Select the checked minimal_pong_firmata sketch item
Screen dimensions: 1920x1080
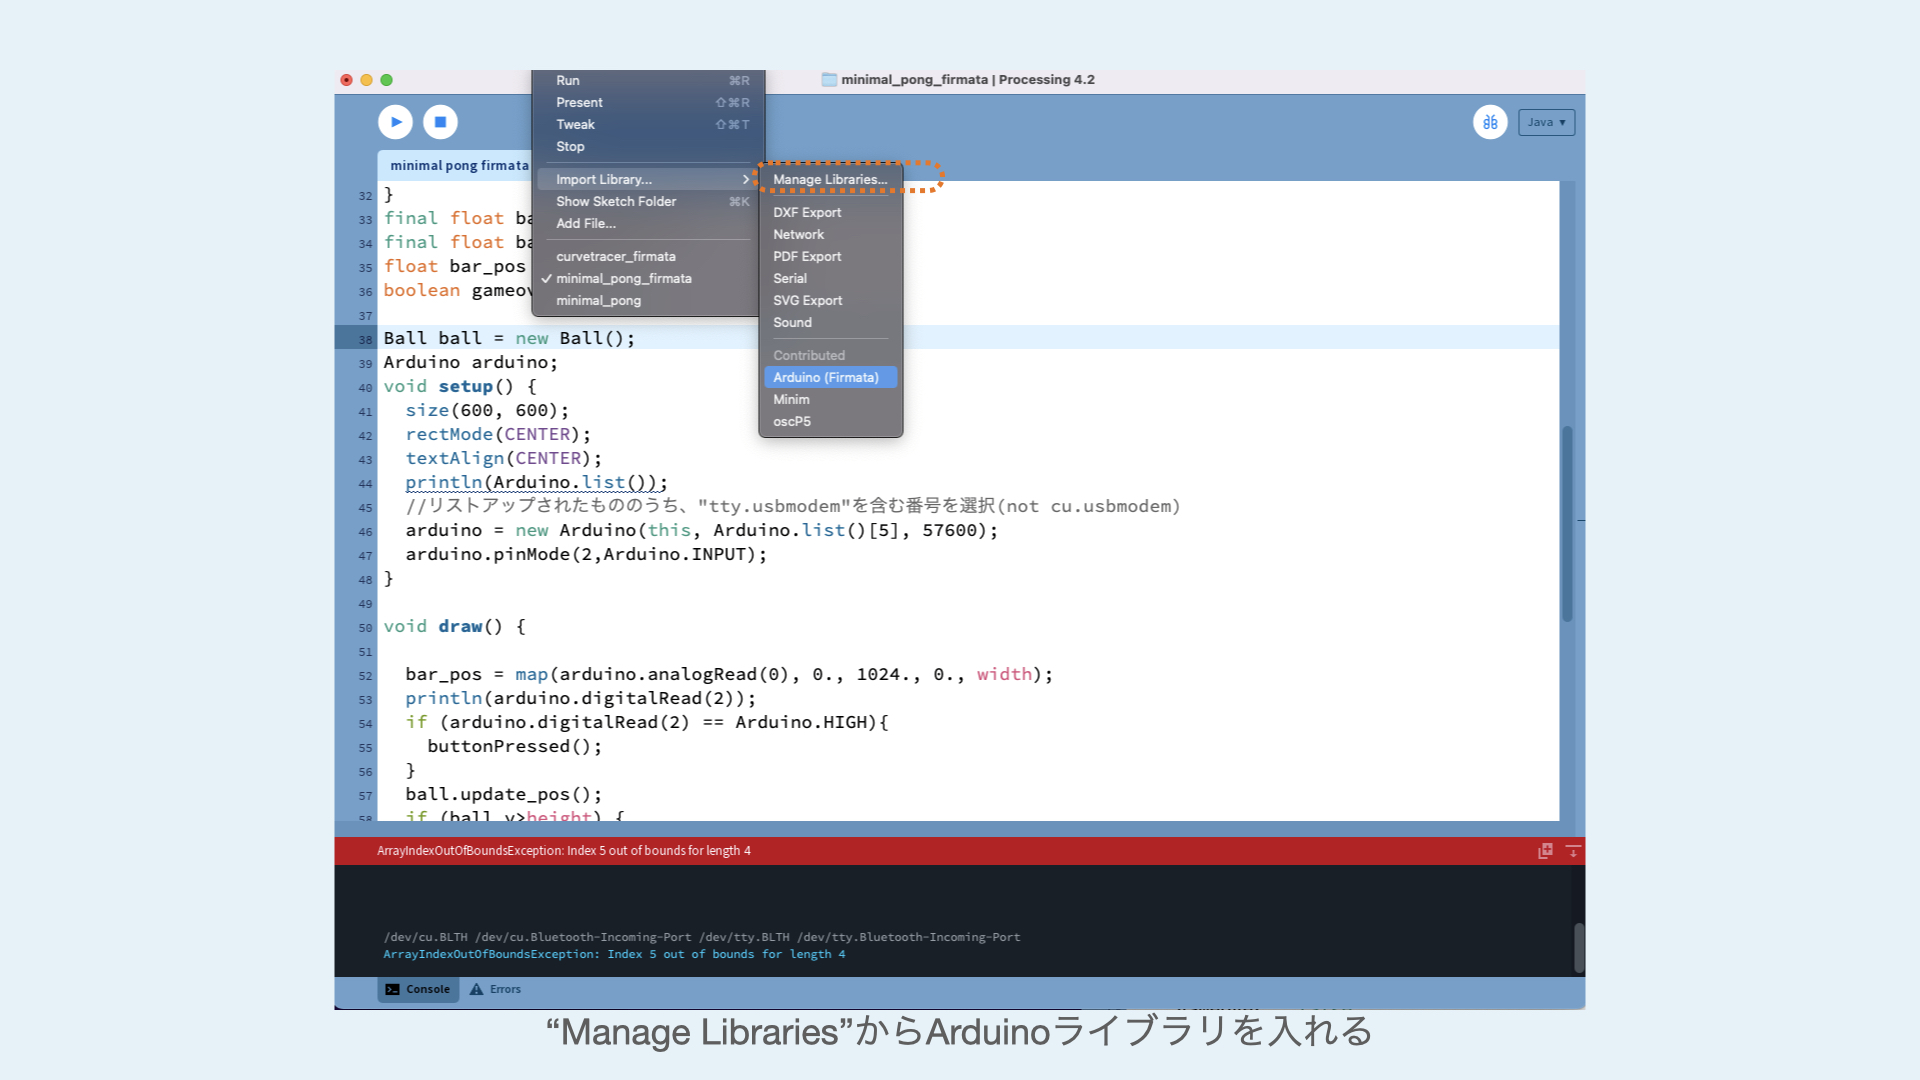point(623,279)
